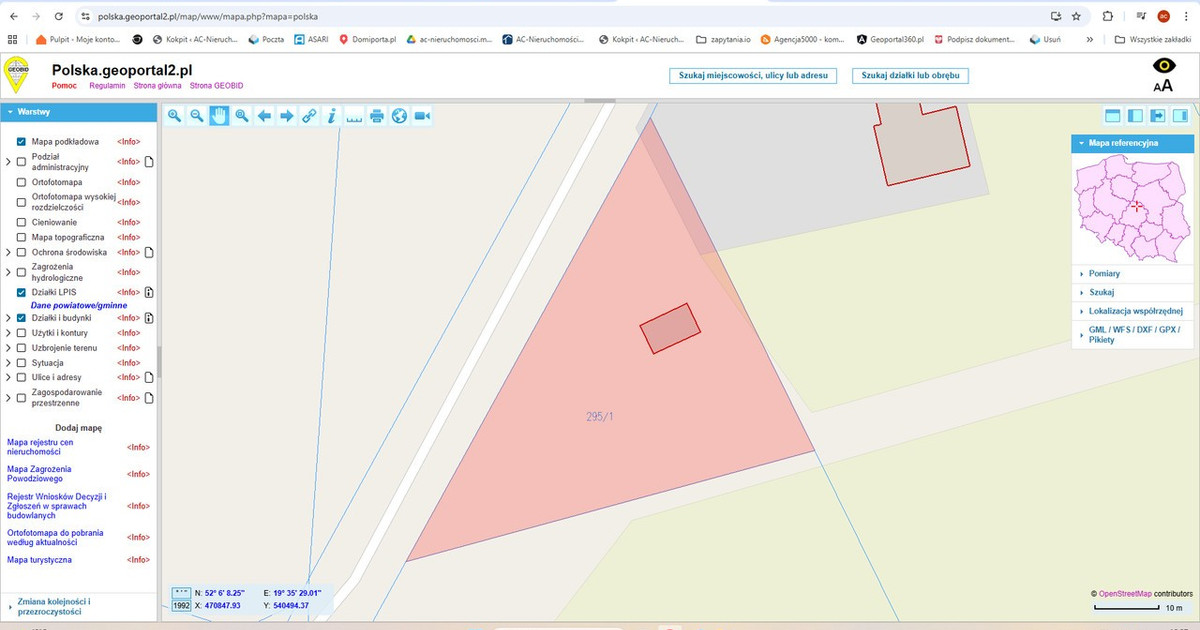Activate the pan hand tool
This screenshot has height=630, width=1200.
[x=219, y=116]
